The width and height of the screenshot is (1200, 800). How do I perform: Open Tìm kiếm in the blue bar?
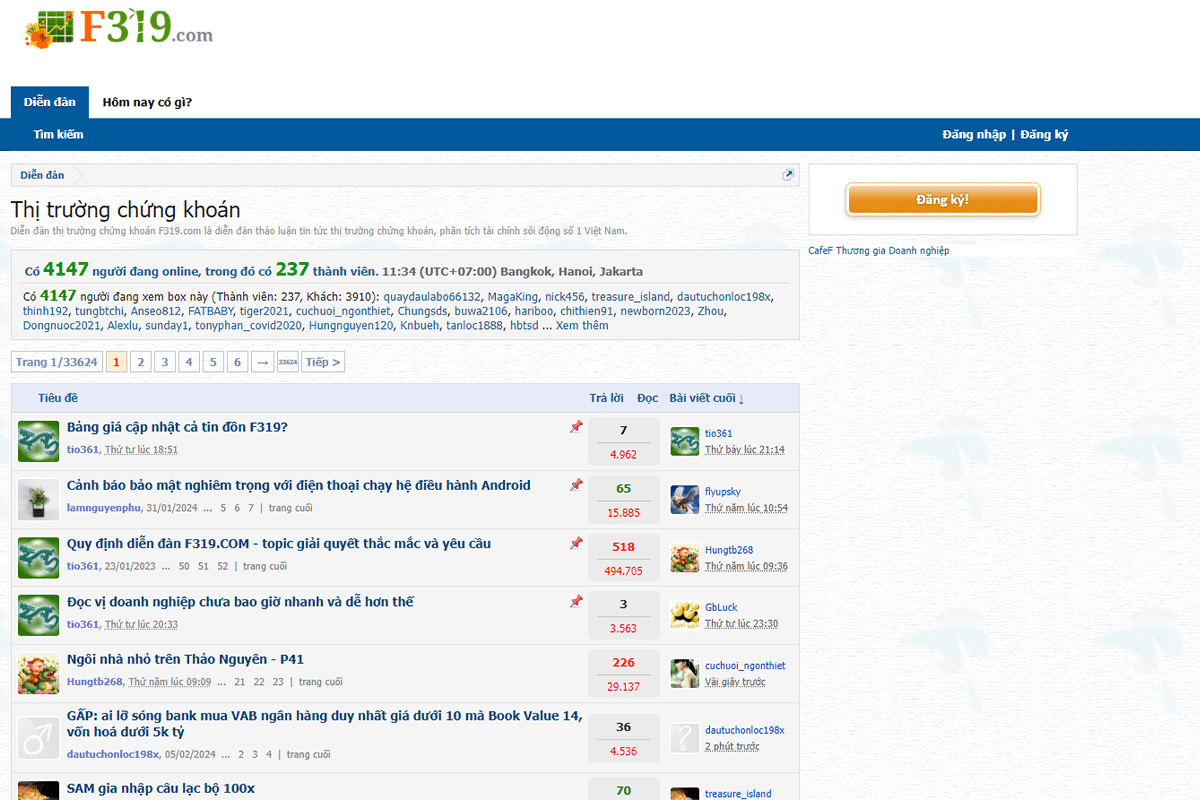click(x=58, y=134)
